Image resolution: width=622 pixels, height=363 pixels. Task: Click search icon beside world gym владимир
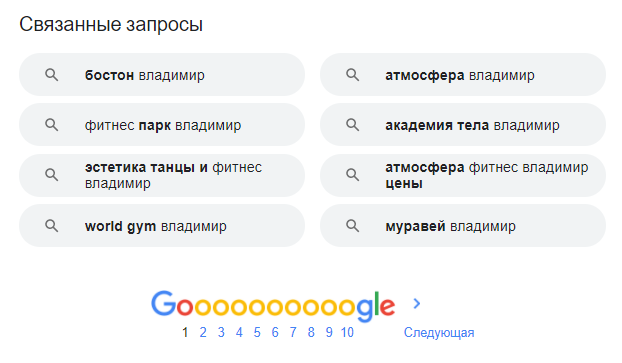point(51,226)
